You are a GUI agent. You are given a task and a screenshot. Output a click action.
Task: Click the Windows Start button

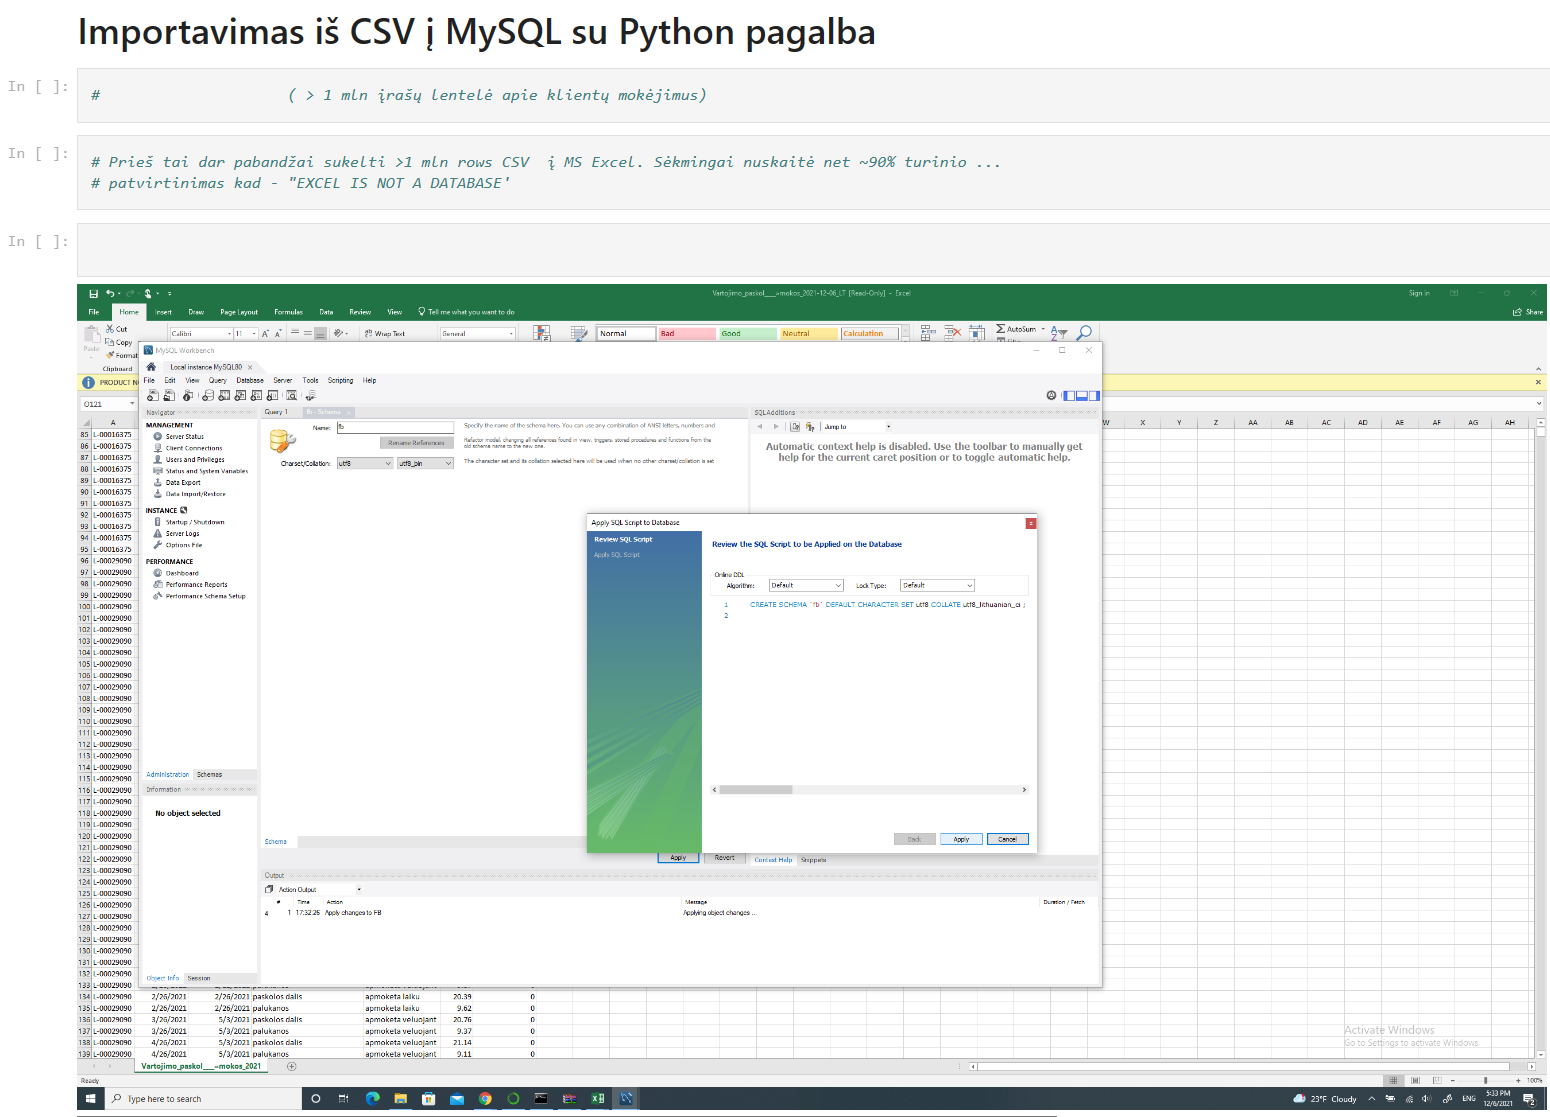[x=90, y=1098]
